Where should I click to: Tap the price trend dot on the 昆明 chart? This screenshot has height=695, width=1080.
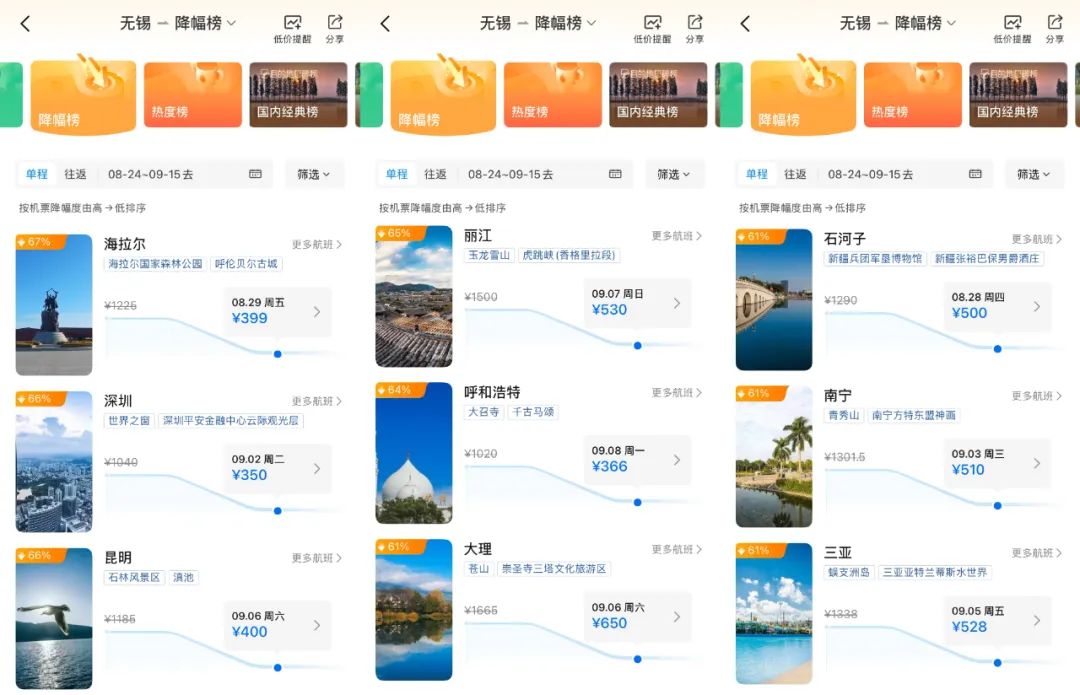point(277,667)
